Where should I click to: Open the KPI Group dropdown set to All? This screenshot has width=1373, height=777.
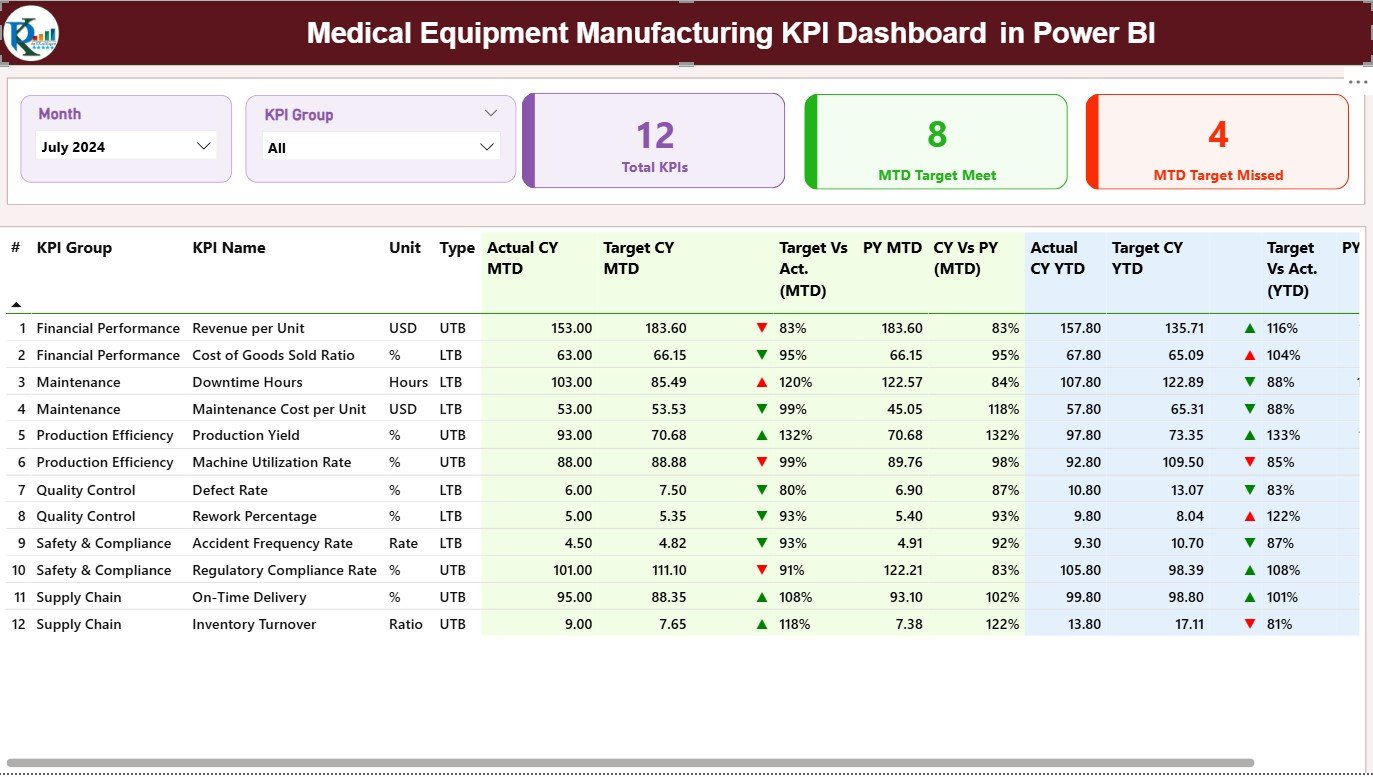point(380,148)
